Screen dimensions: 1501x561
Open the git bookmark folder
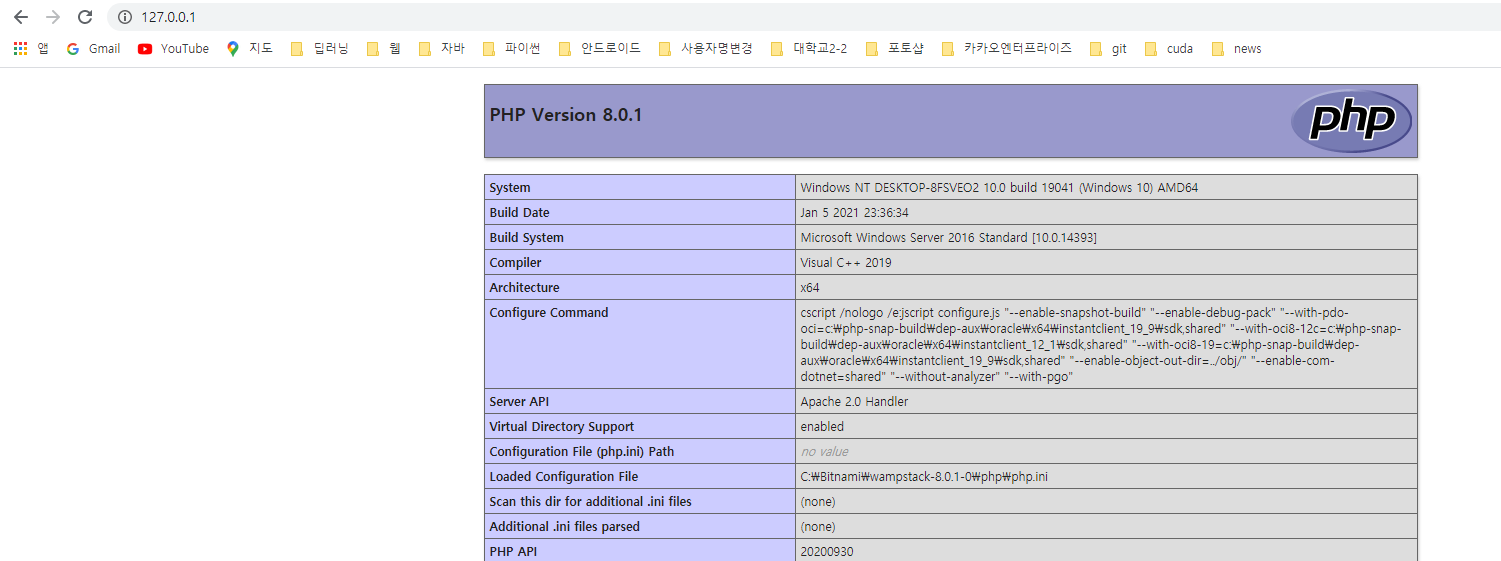click(x=1108, y=48)
